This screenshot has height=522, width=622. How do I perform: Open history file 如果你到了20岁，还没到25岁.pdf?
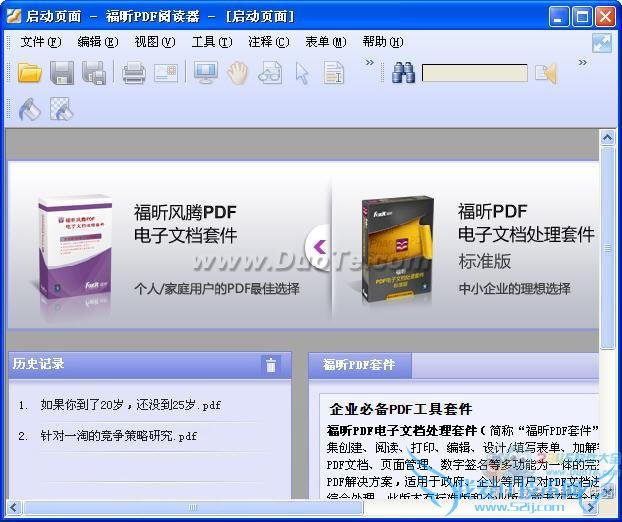tap(131, 405)
